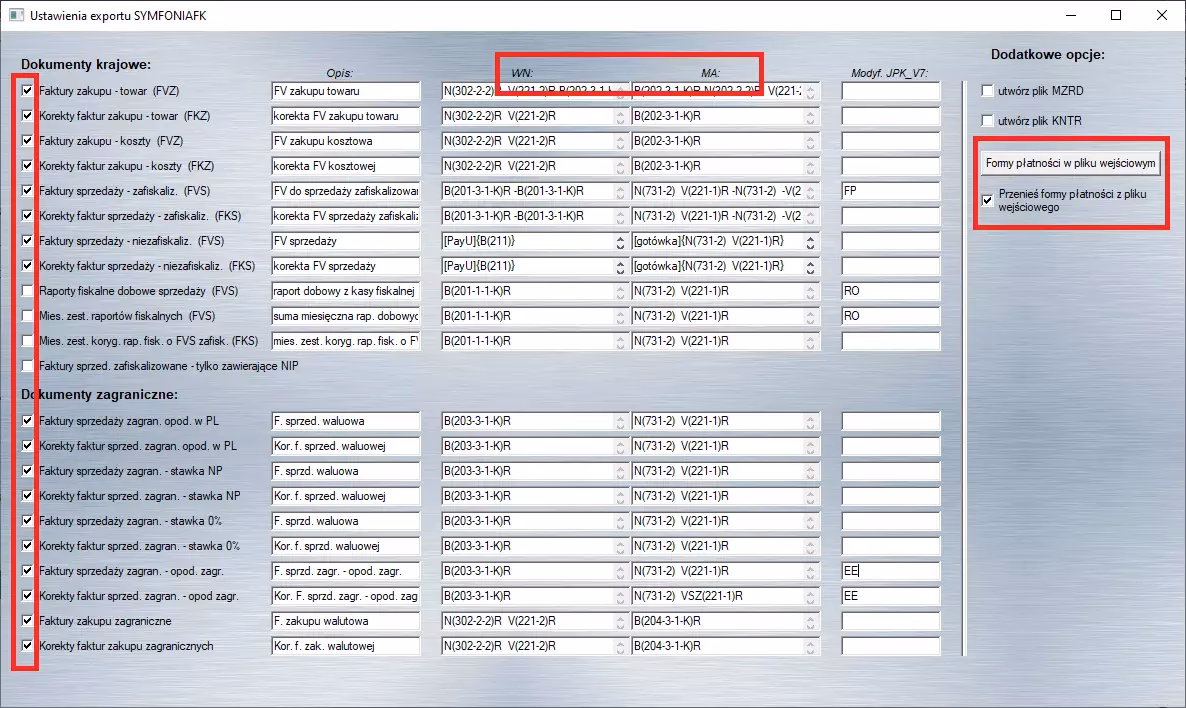Enable the 'utwórz plik MZRD' checkbox

pos(988,91)
